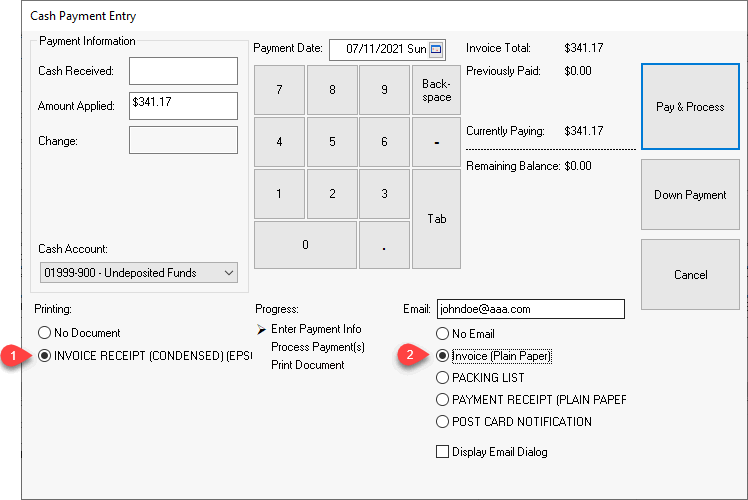748x500 pixels.
Task: Select INVOICE RECEIPT (CONDENSED) printing option
Action: [x=44, y=355]
